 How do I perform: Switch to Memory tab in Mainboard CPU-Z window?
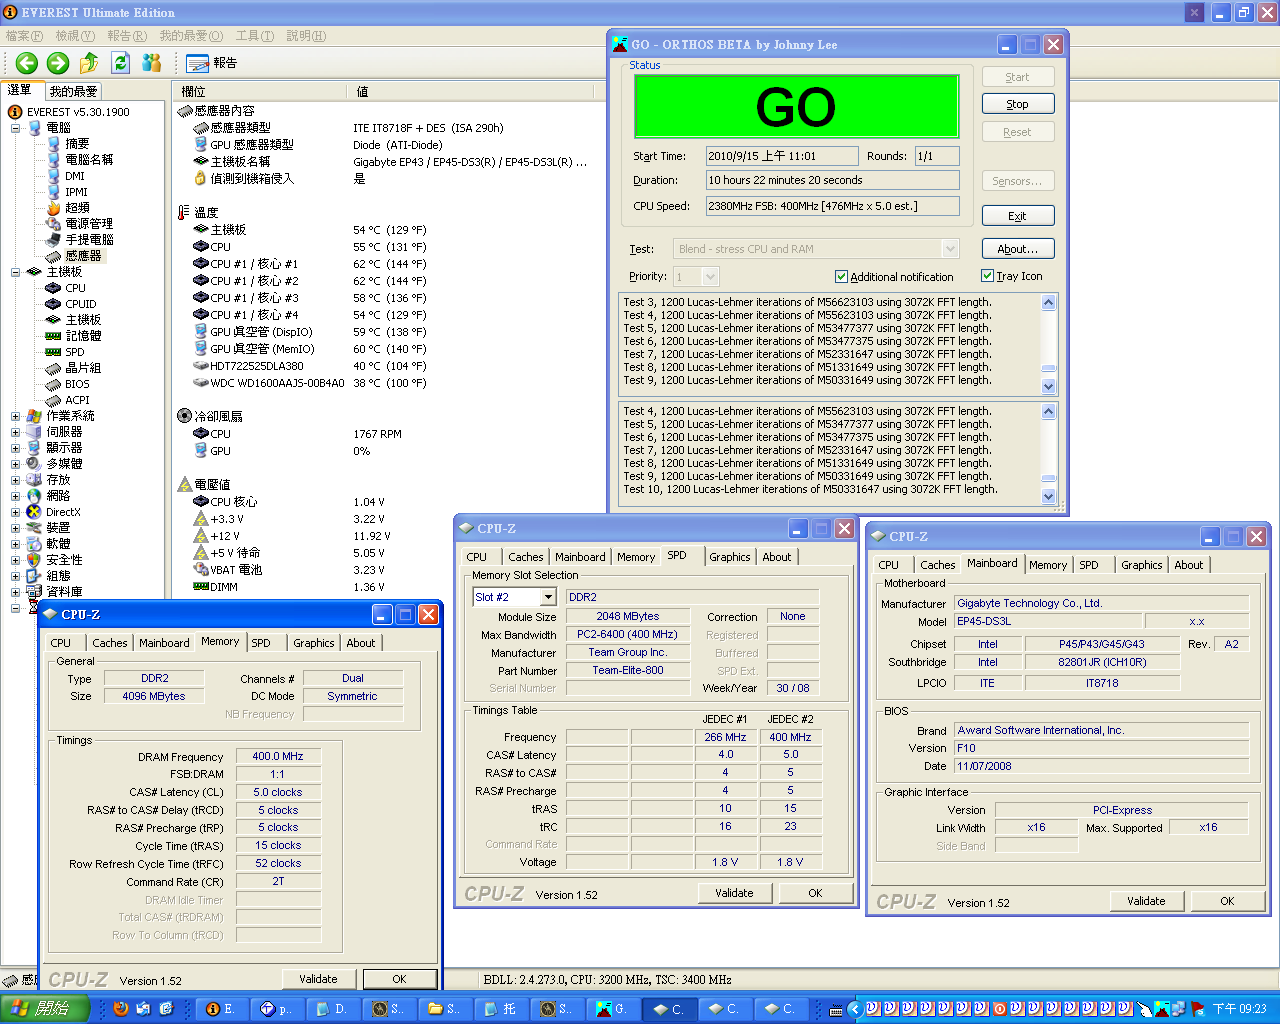tap(1048, 565)
